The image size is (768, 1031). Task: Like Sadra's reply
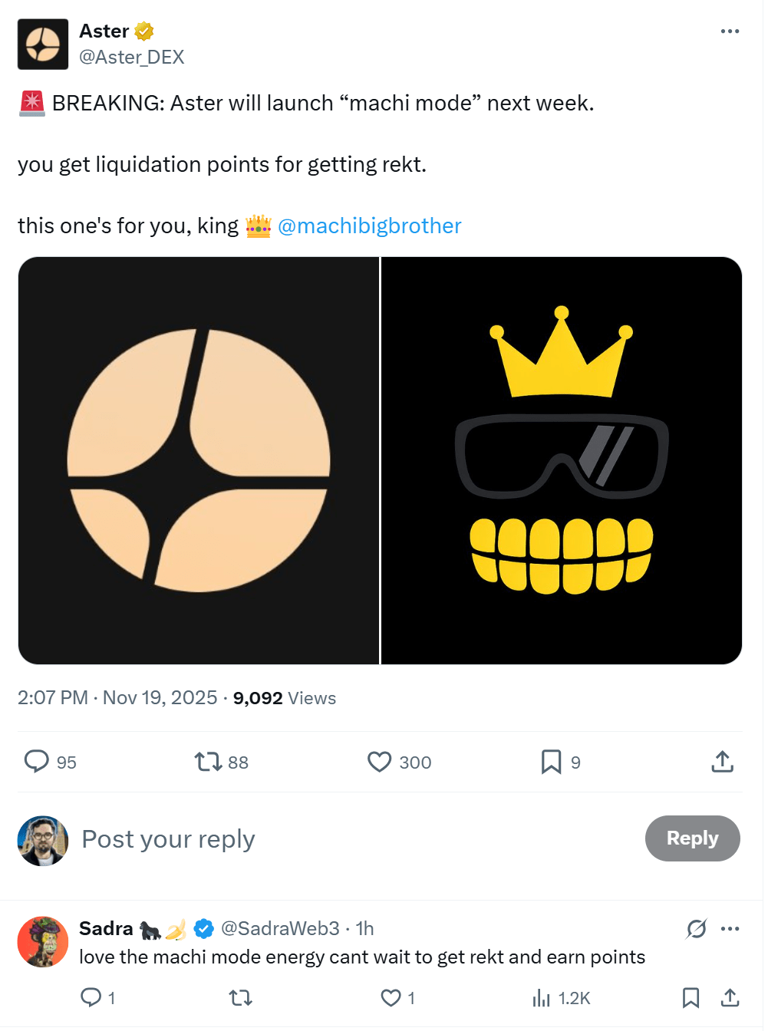coord(392,997)
